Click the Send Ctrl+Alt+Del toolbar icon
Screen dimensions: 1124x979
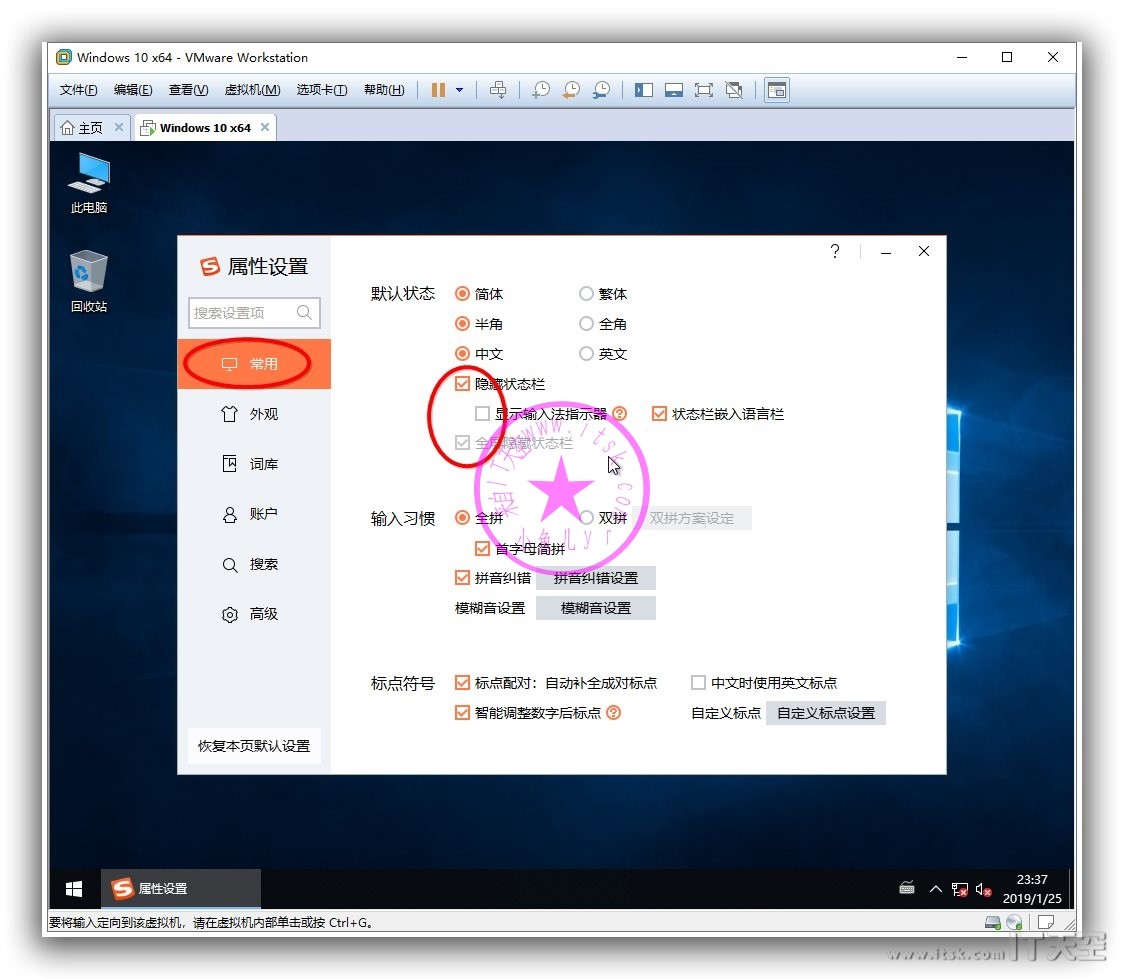[497, 90]
